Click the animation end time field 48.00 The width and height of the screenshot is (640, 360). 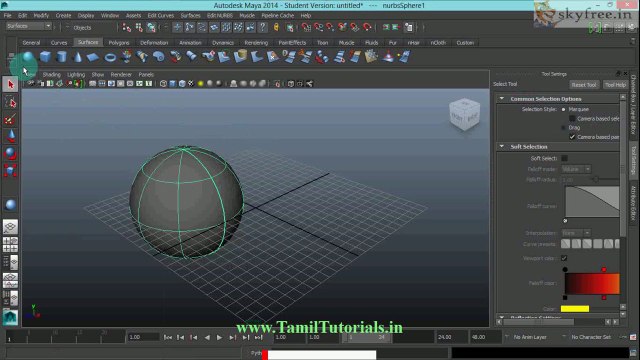[485, 337]
